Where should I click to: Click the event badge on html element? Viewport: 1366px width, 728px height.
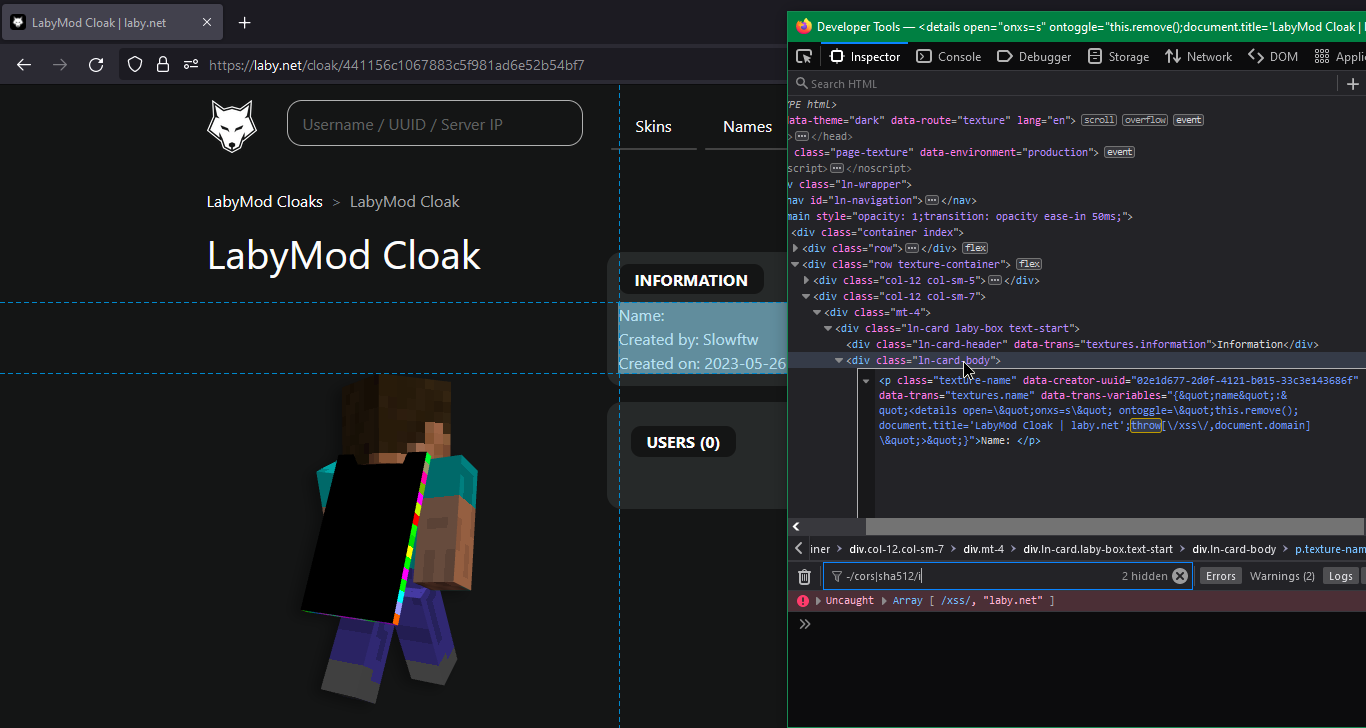[1189, 120]
